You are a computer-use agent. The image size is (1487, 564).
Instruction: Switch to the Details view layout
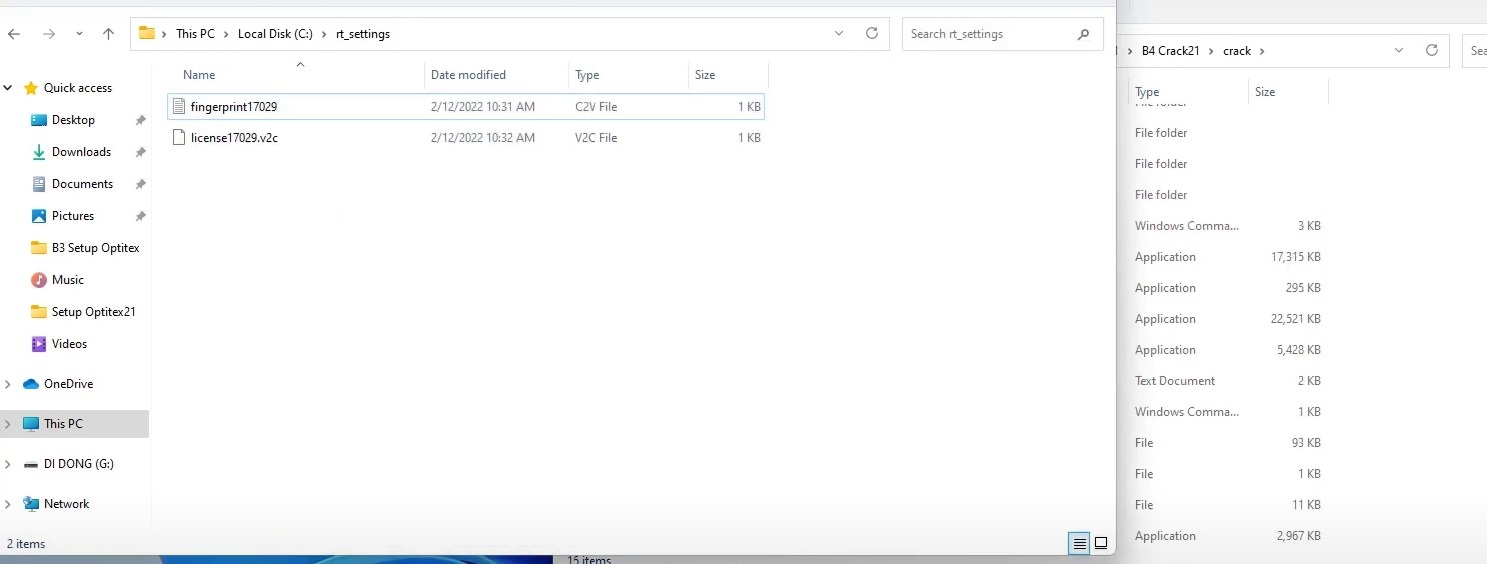point(1079,544)
